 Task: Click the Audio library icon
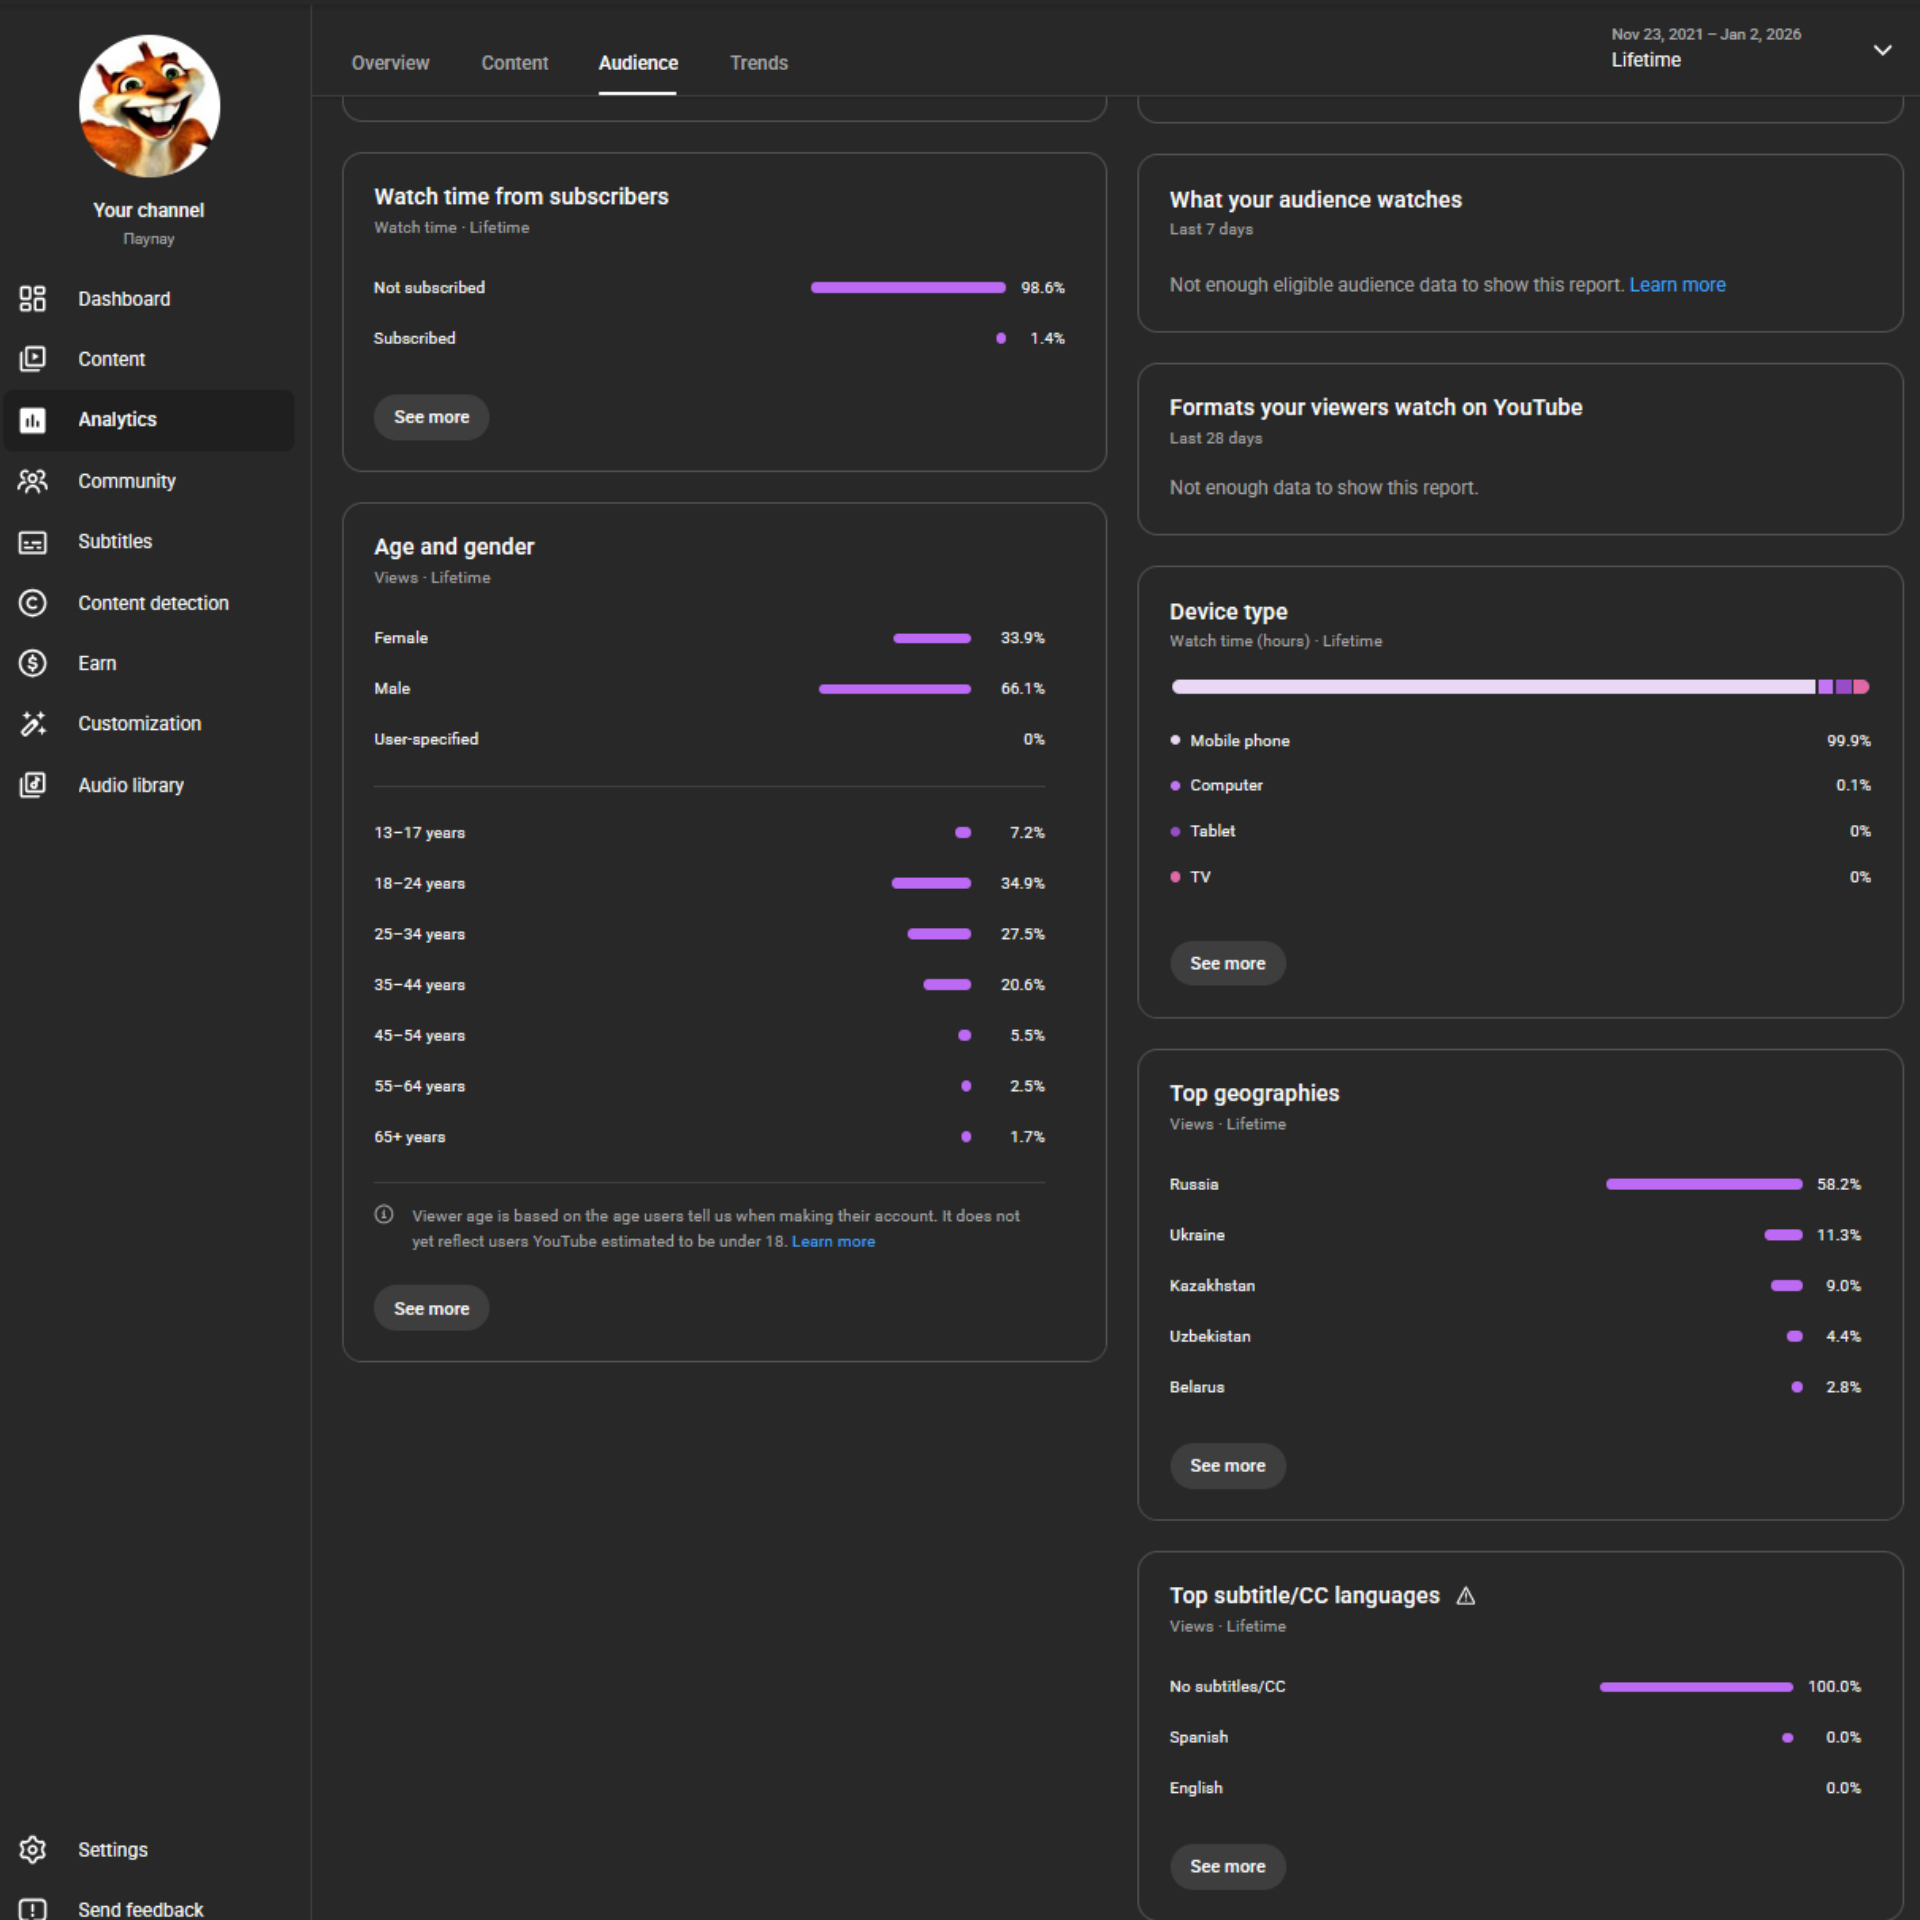pyautogui.click(x=32, y=785)
